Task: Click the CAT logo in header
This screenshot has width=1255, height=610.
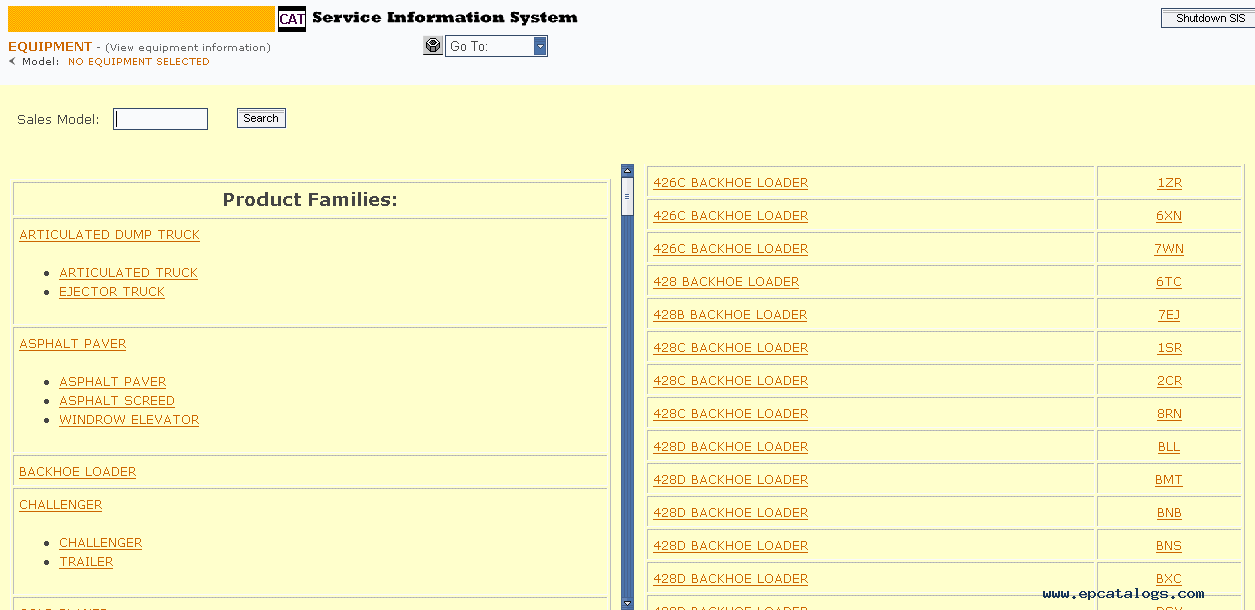Action: (292, 19)
